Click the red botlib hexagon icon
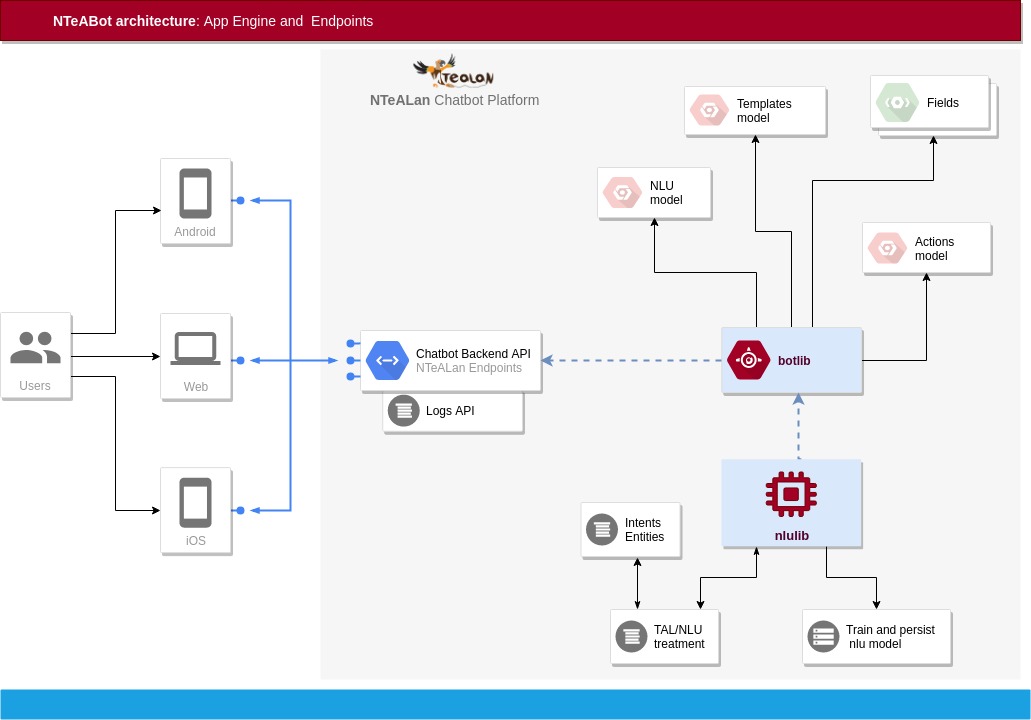 [x=749, y=360]
